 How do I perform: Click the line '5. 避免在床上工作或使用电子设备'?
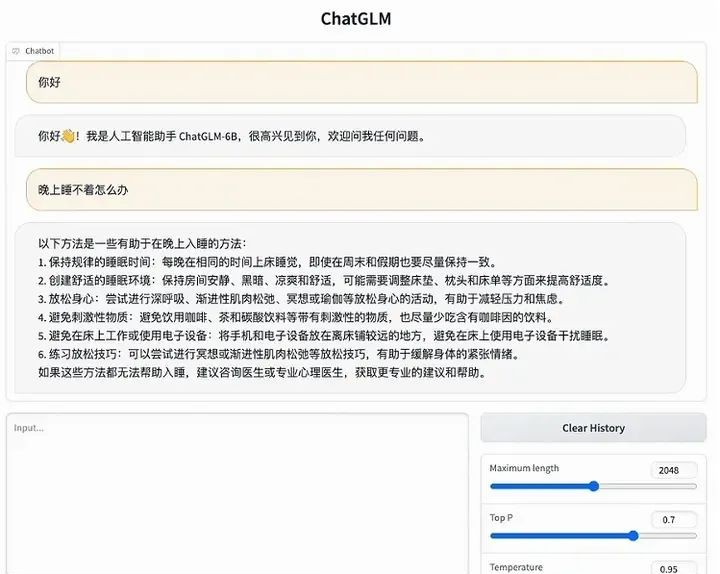(324, 336)
